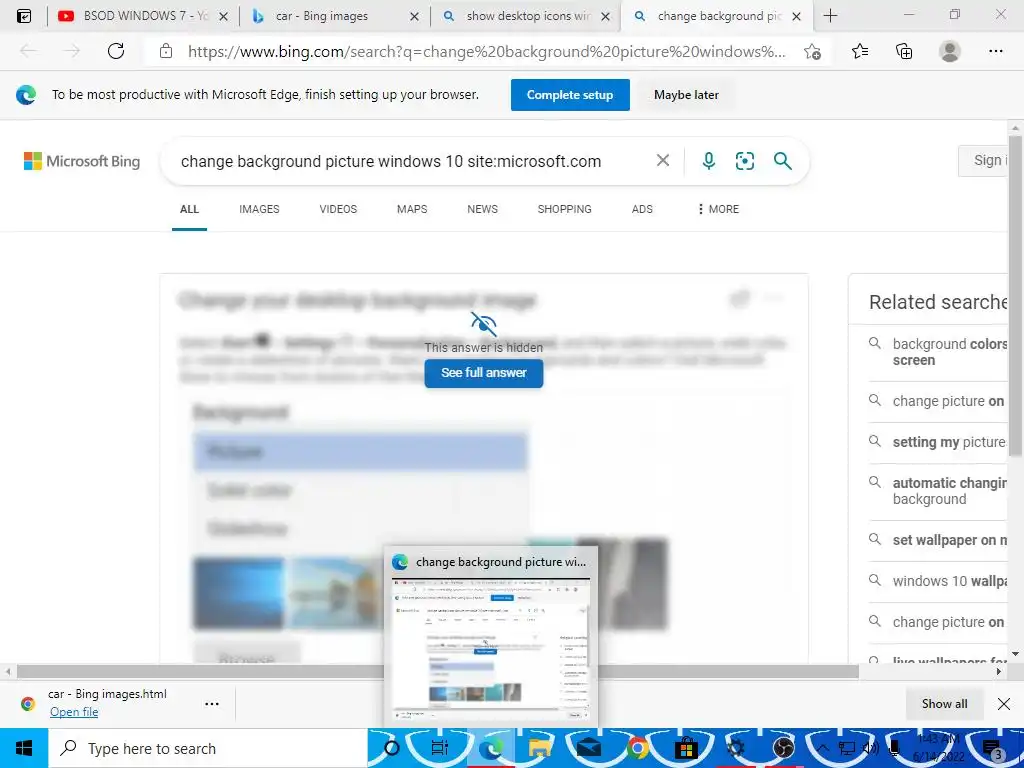The width and height of the screenshot is (1024, 768).
Task: Open Mail app from taskbar
Action: [588, 748]
